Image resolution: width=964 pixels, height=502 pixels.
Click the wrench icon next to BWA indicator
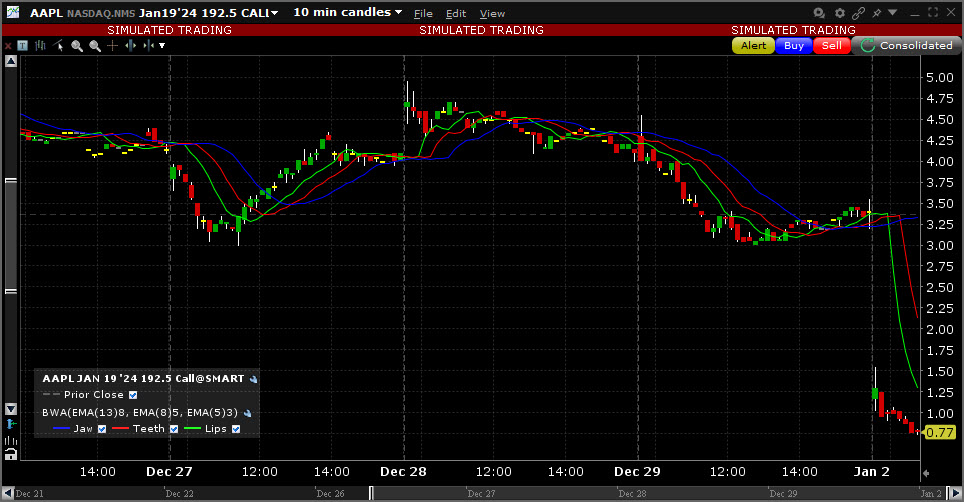247,413
